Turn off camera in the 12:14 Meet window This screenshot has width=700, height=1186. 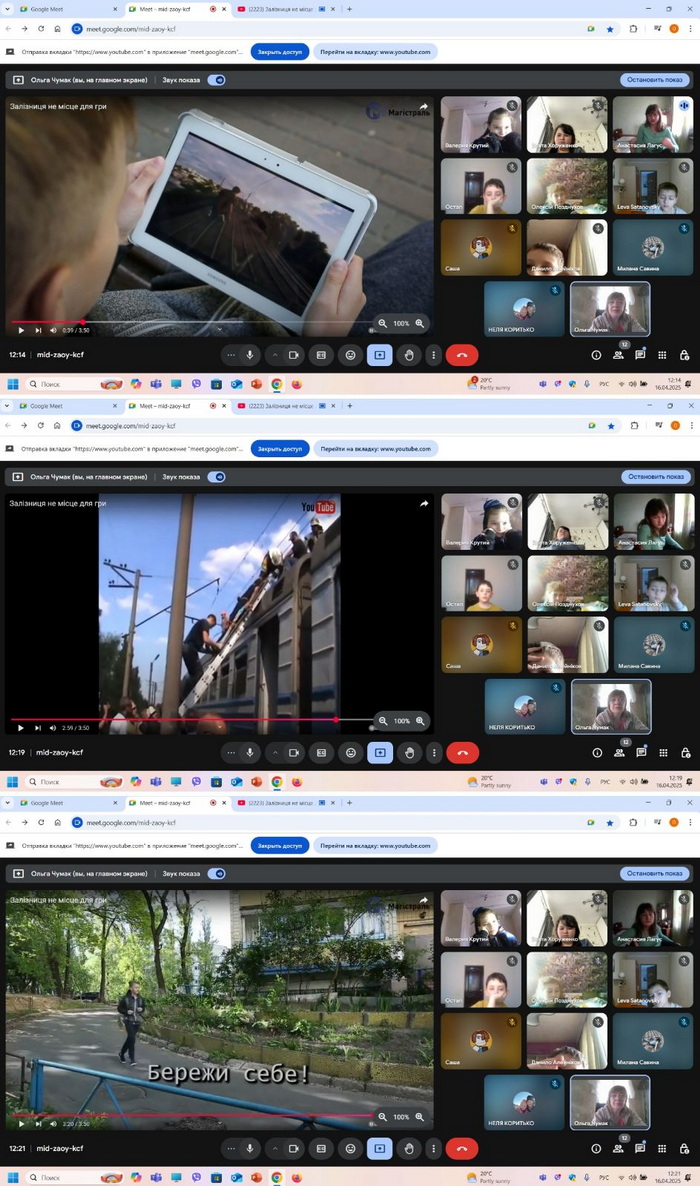(294, 355)
